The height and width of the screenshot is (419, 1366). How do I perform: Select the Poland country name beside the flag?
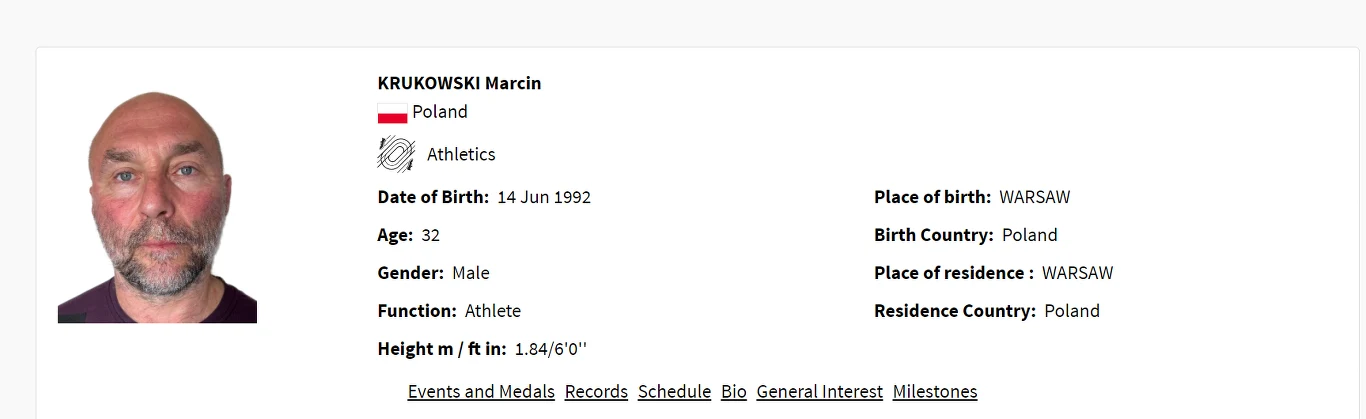(440, 112)
